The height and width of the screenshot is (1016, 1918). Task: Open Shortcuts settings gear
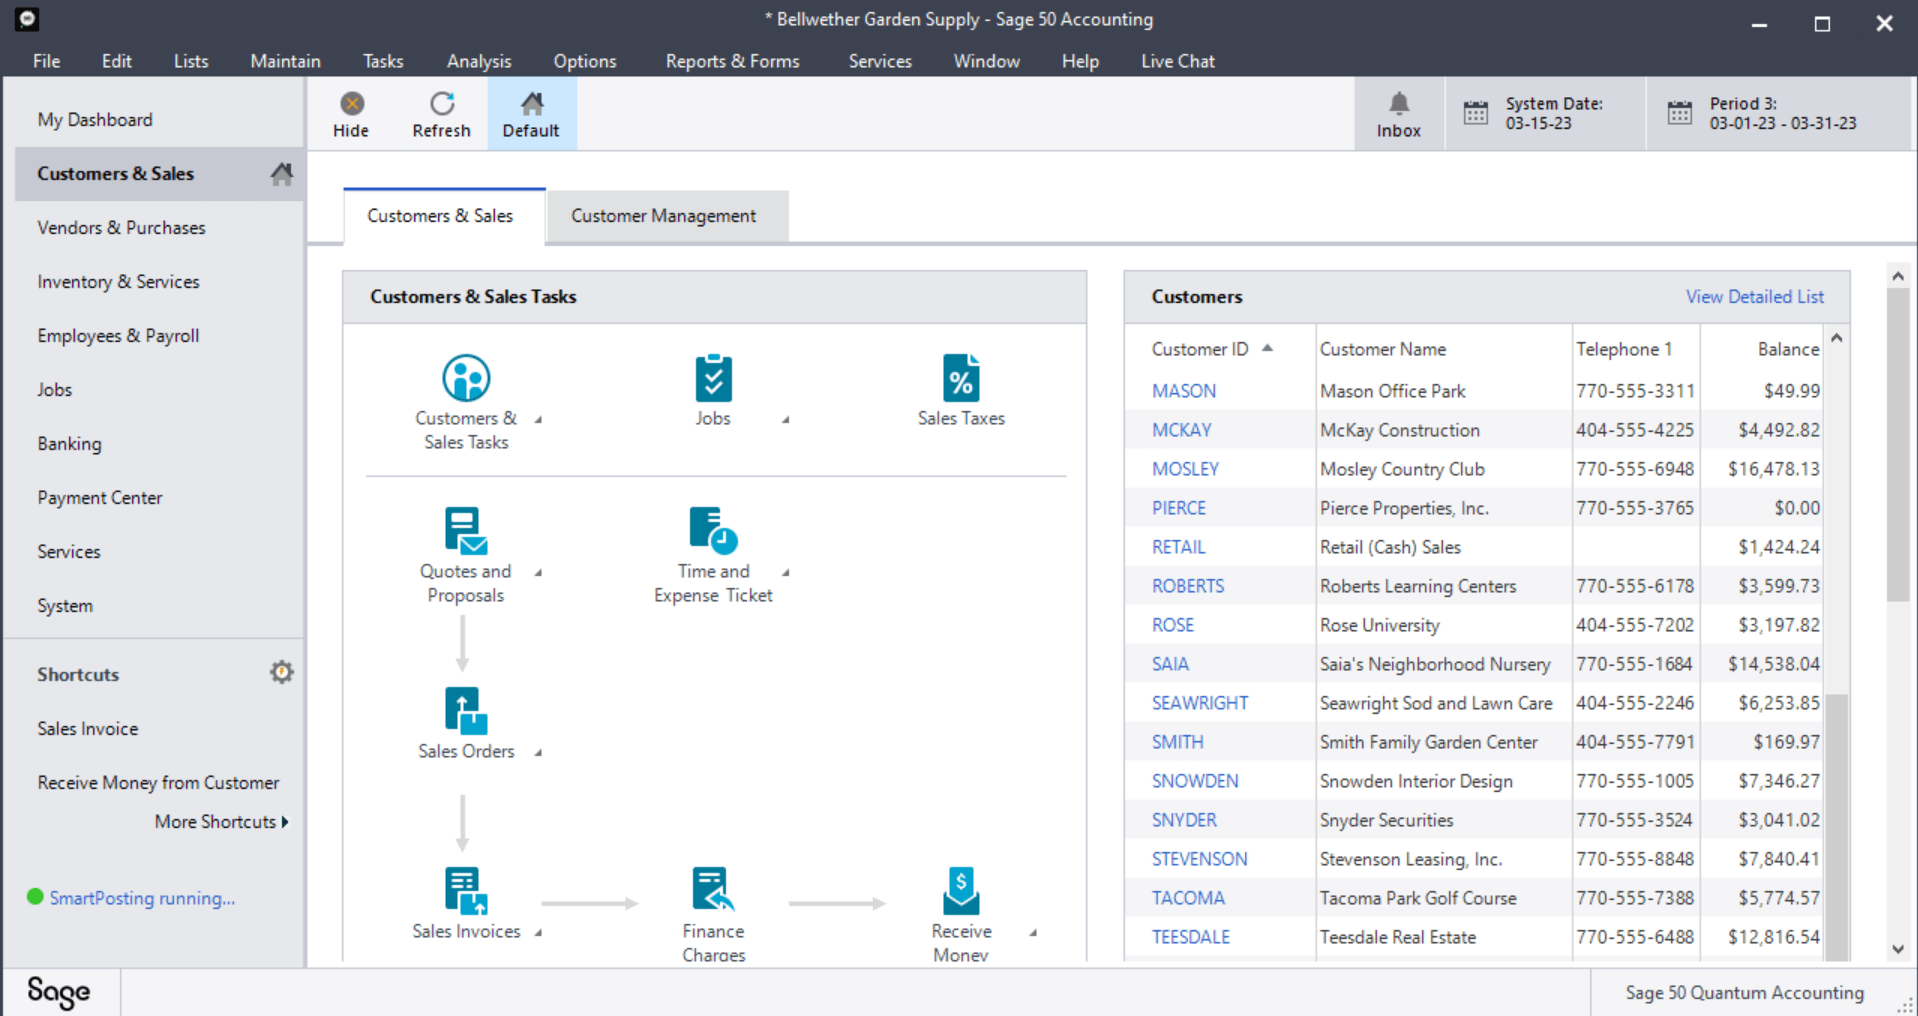(281, 672)
